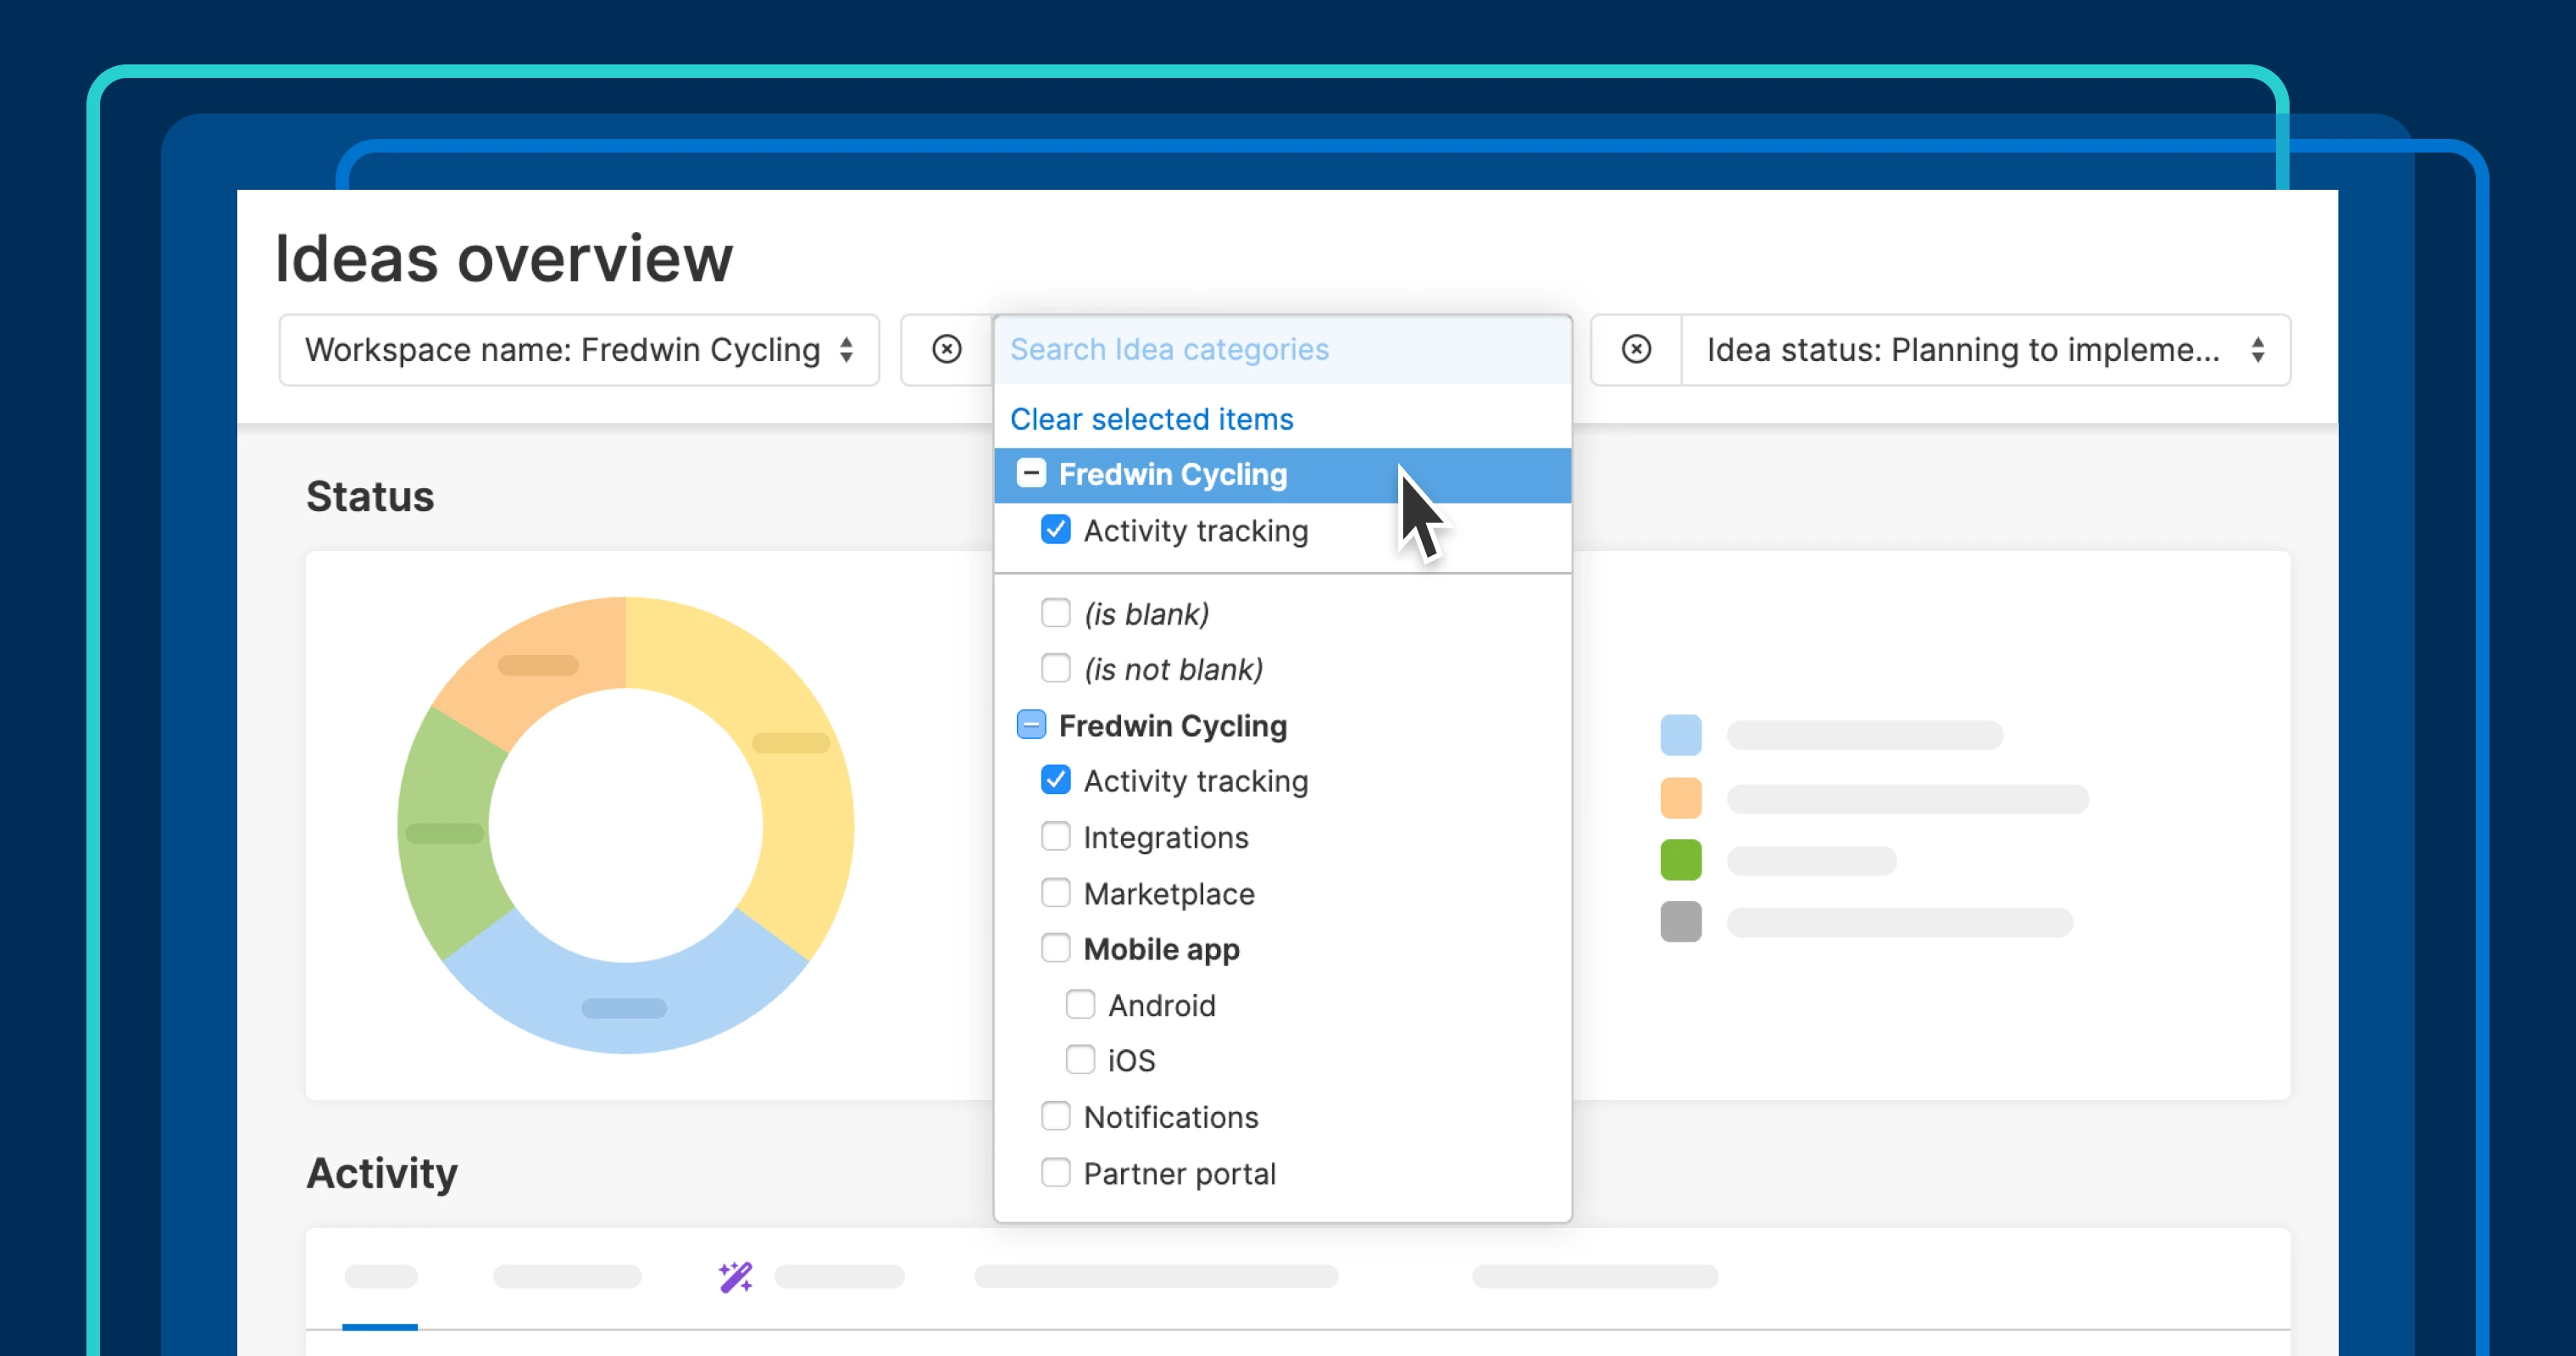The width and height of the screenshot is (2576, 1356).
Task: Click the lower Fredwin Cycling partial-select icon
Action: pos(1031,725)
